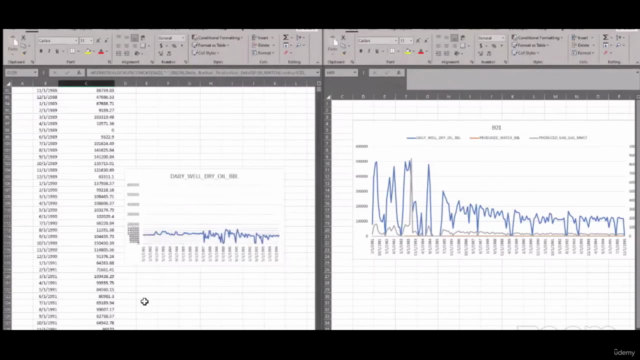This screenshot has width=640, height=360.
Task: Click the Clear eraser icon in left window
Action: point(286,53)
